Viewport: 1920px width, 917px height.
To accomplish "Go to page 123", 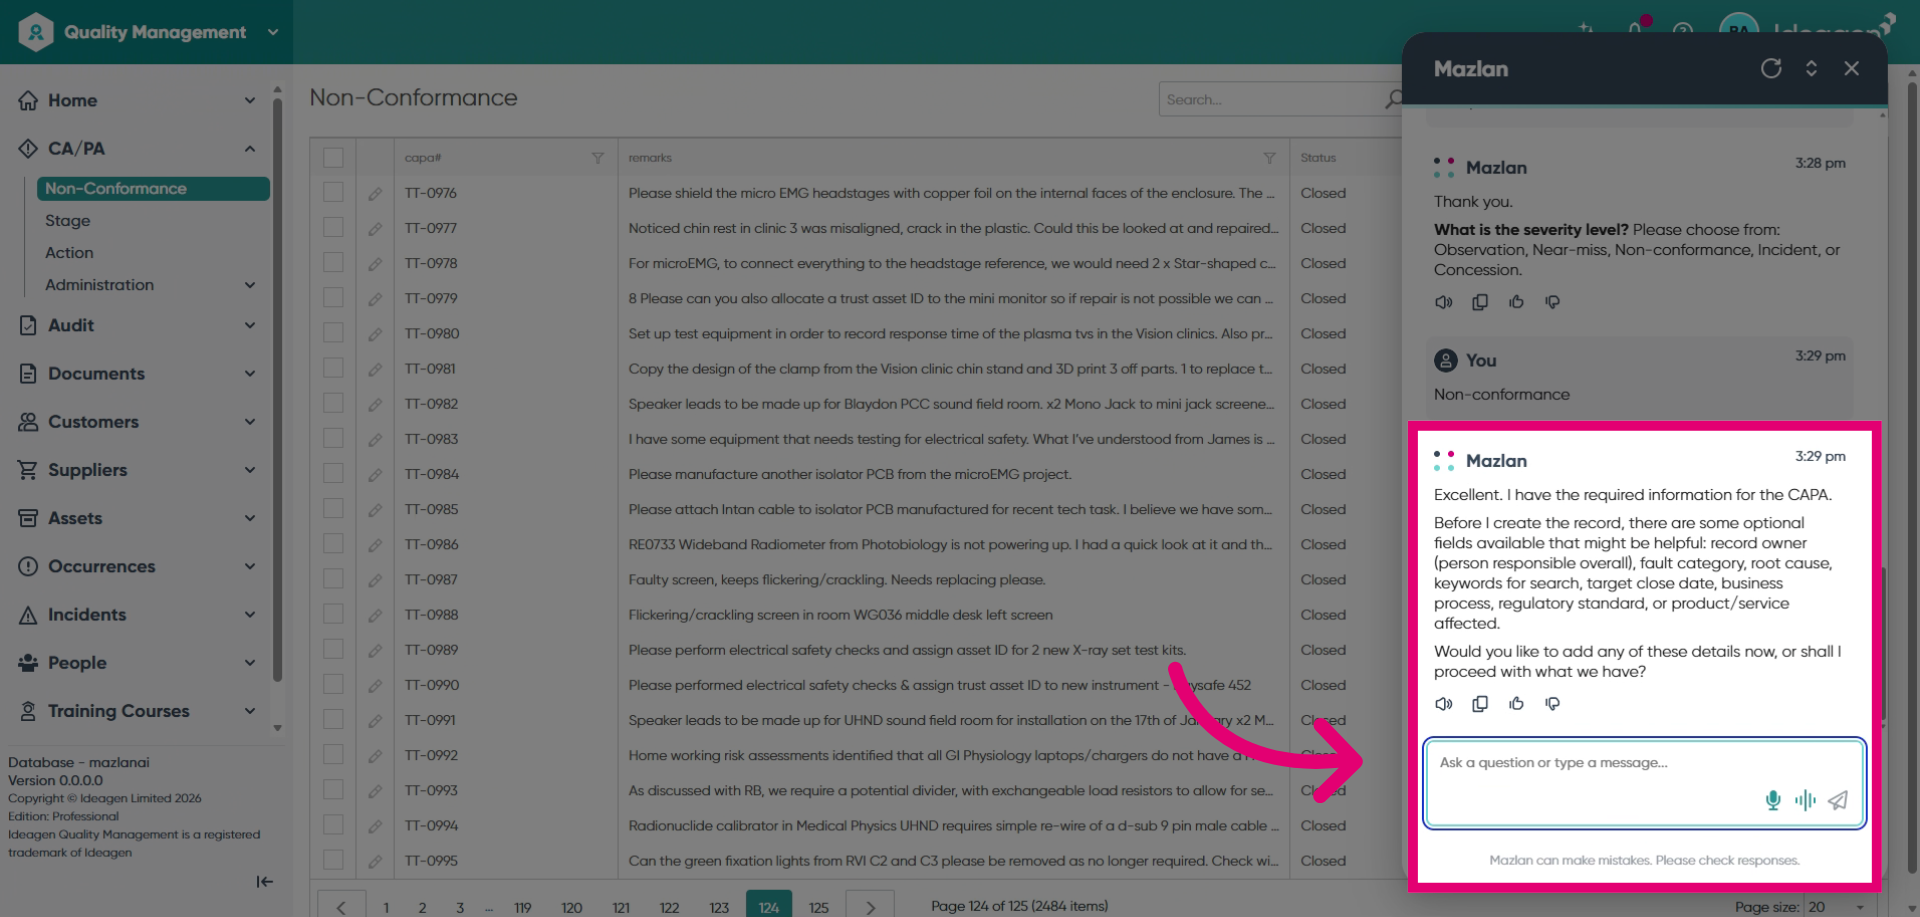I will [719, 906].
